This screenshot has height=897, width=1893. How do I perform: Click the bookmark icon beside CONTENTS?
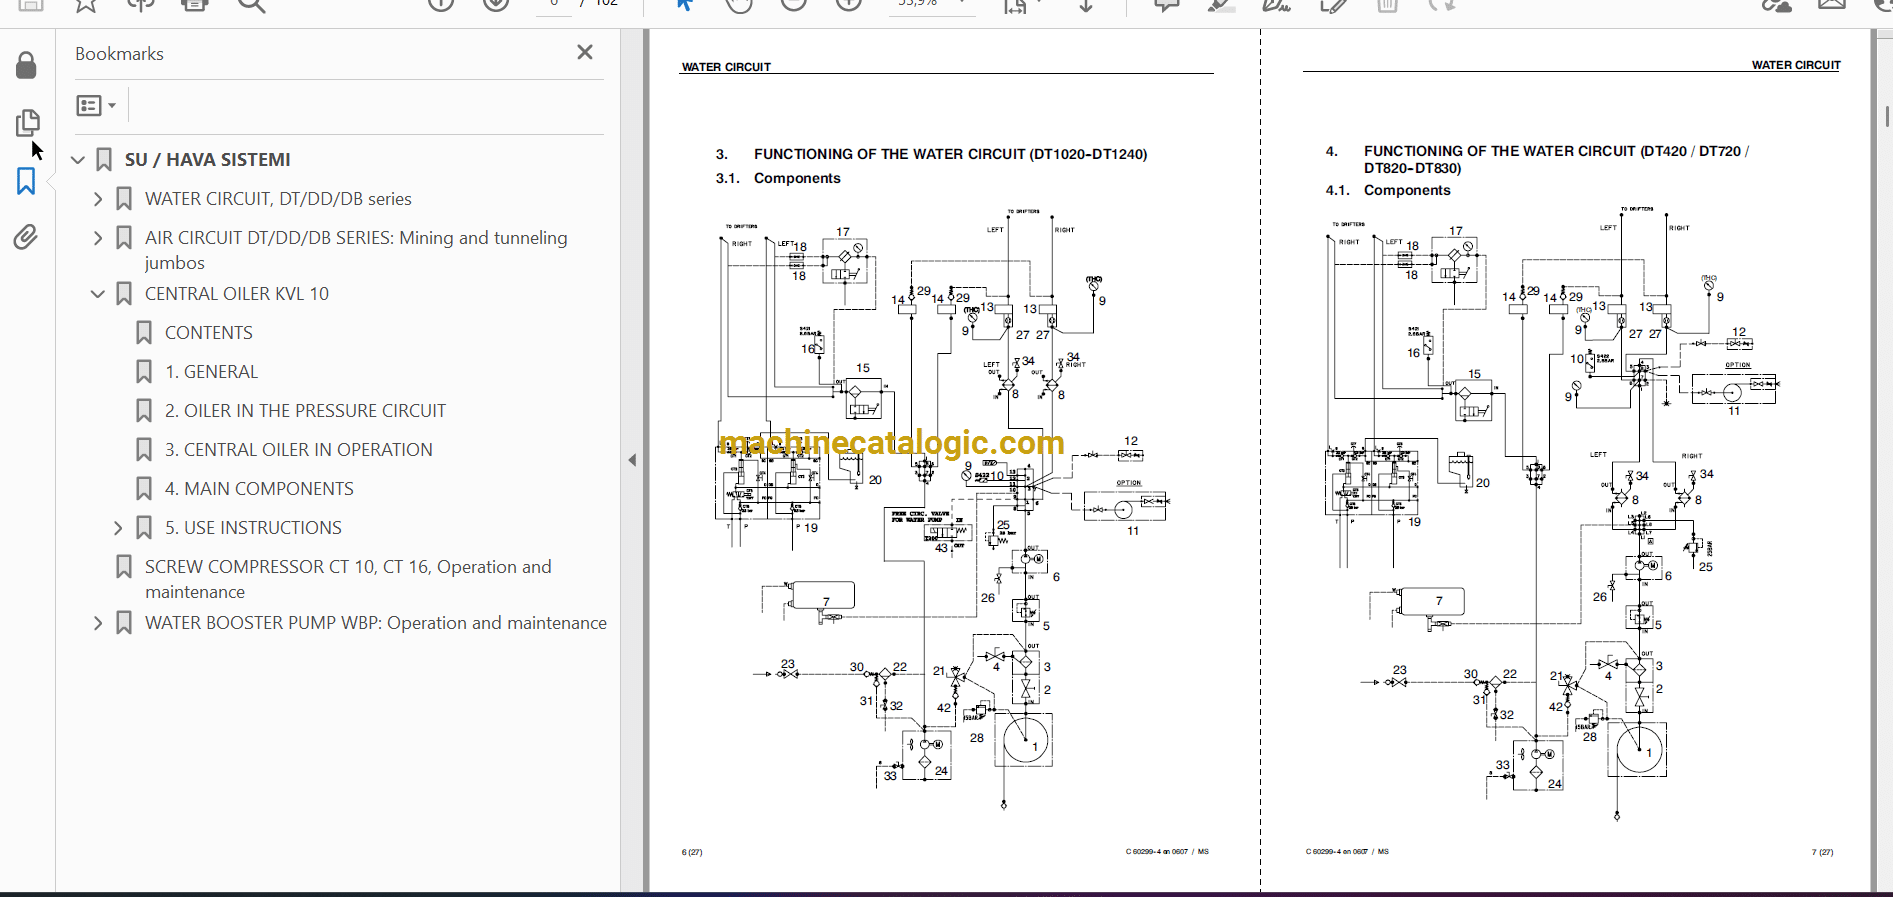[x=144, y=333]
